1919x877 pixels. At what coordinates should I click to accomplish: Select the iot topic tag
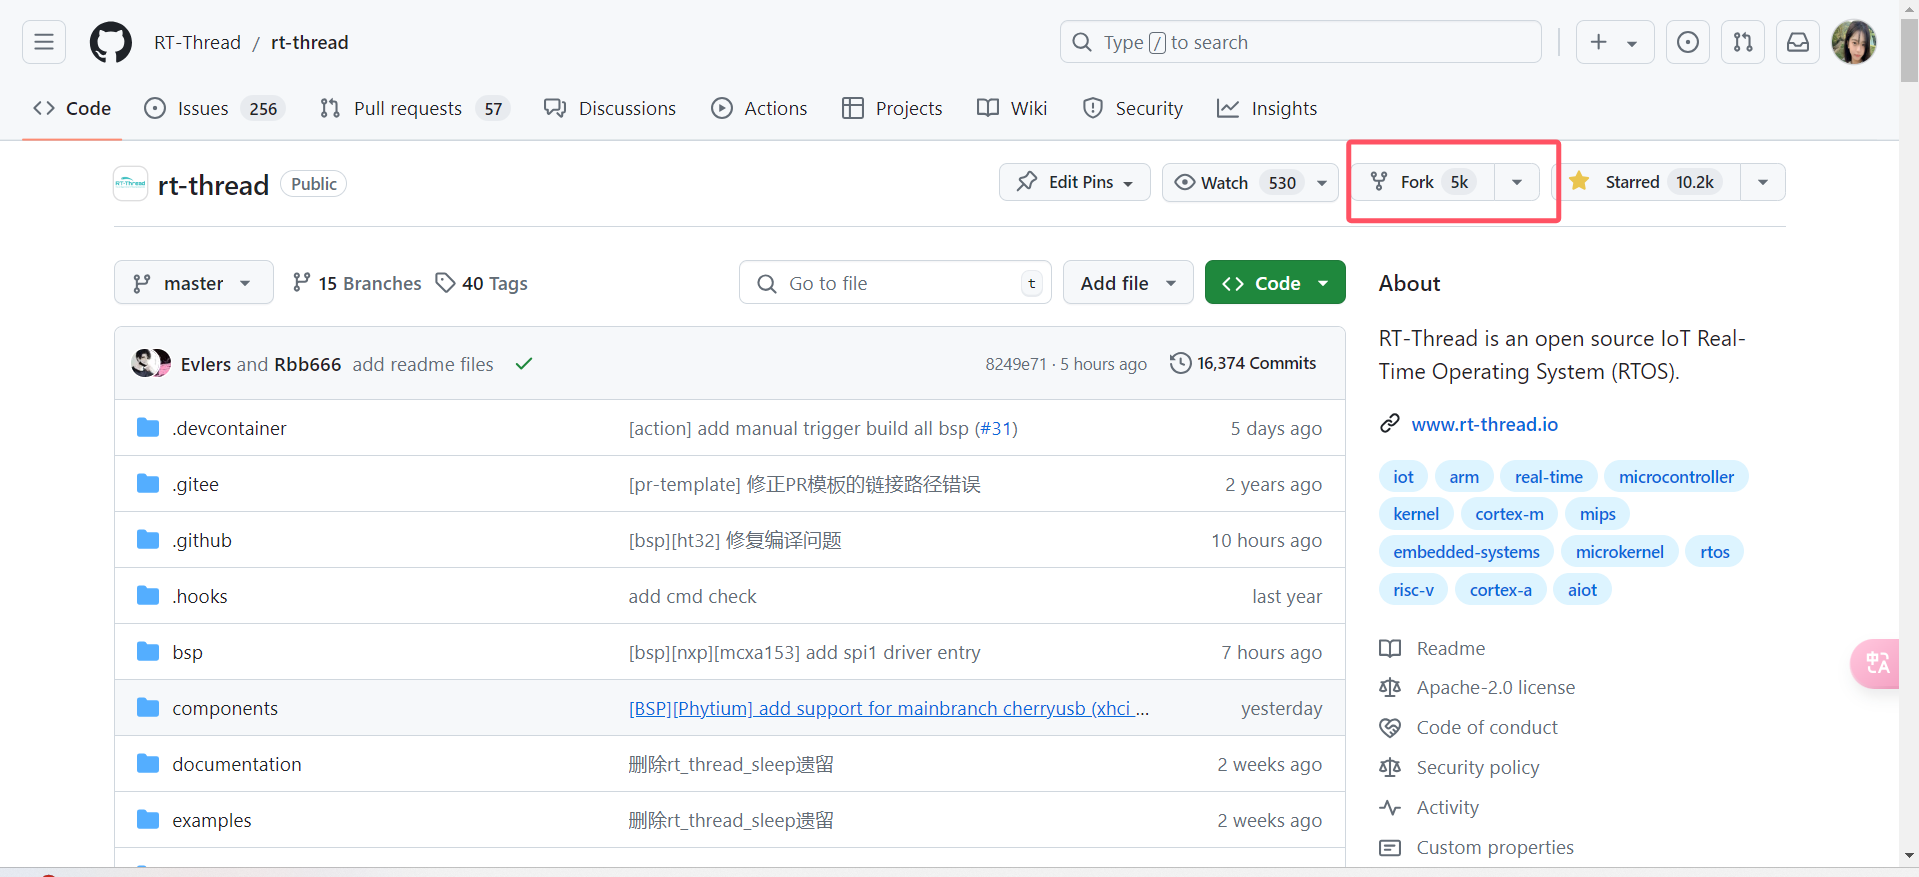click(x=1403, y=477)
